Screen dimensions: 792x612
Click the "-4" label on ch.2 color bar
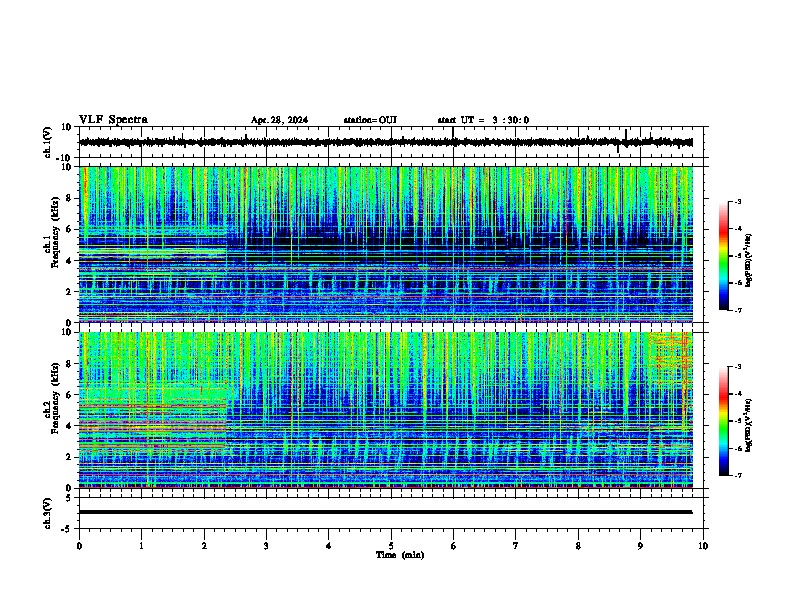738,394
